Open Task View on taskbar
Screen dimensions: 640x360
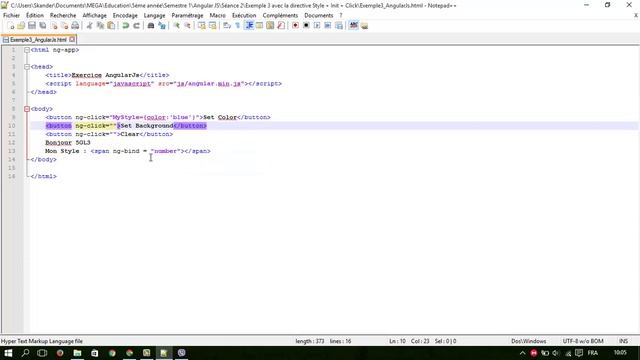(42, 353)
